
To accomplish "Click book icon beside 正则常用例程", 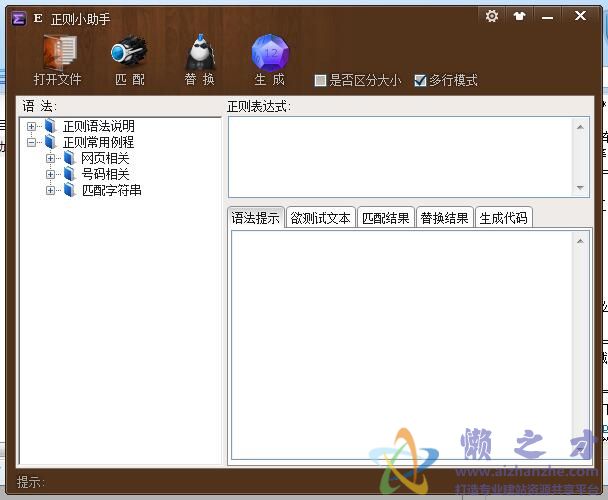I will point(50,142).
